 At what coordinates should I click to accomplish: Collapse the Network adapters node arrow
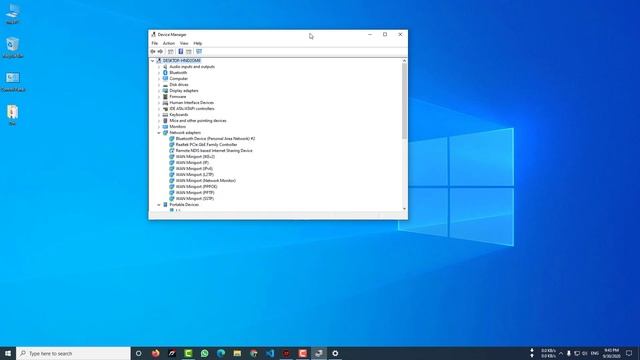pos(159,133)
